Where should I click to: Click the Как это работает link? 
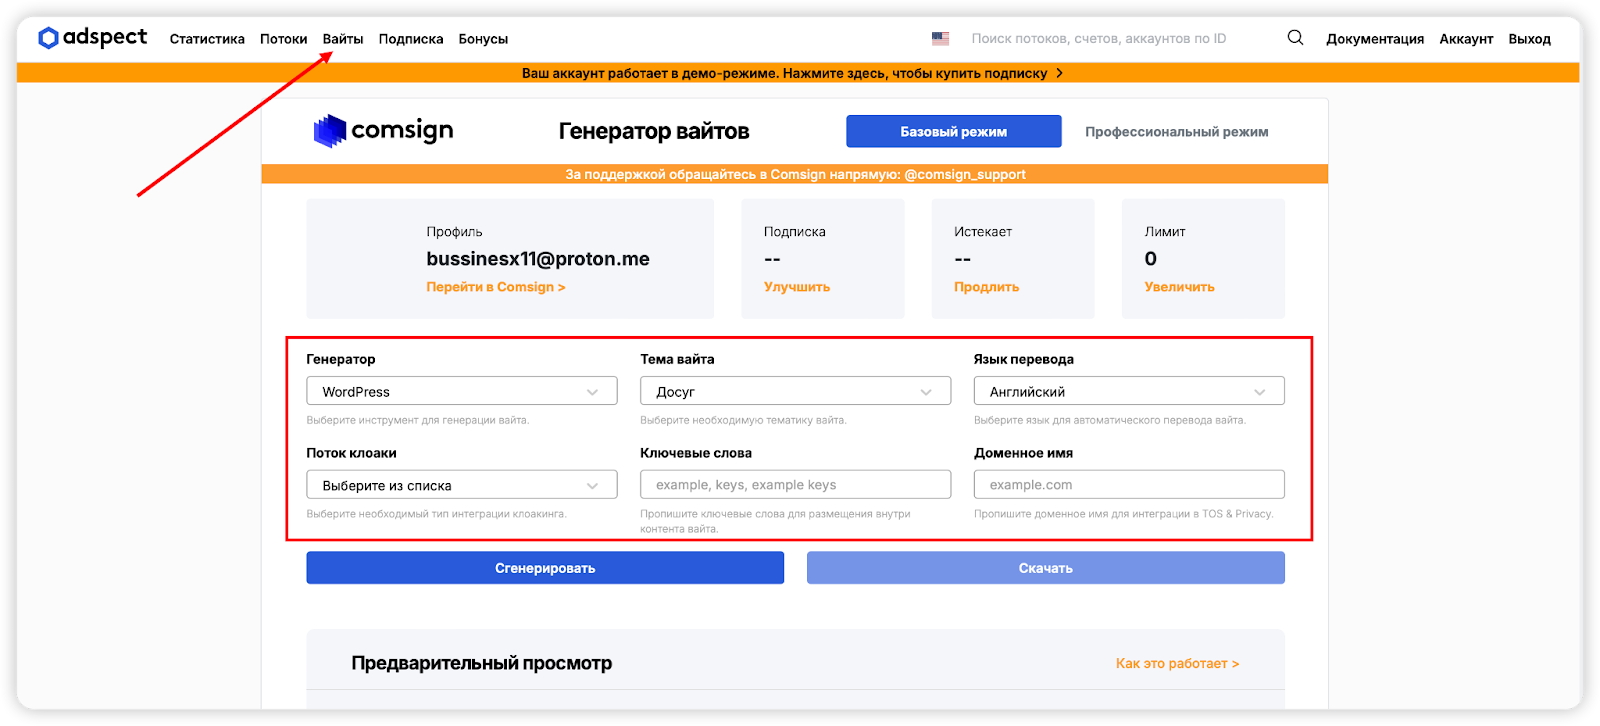tap(1177, 664)
